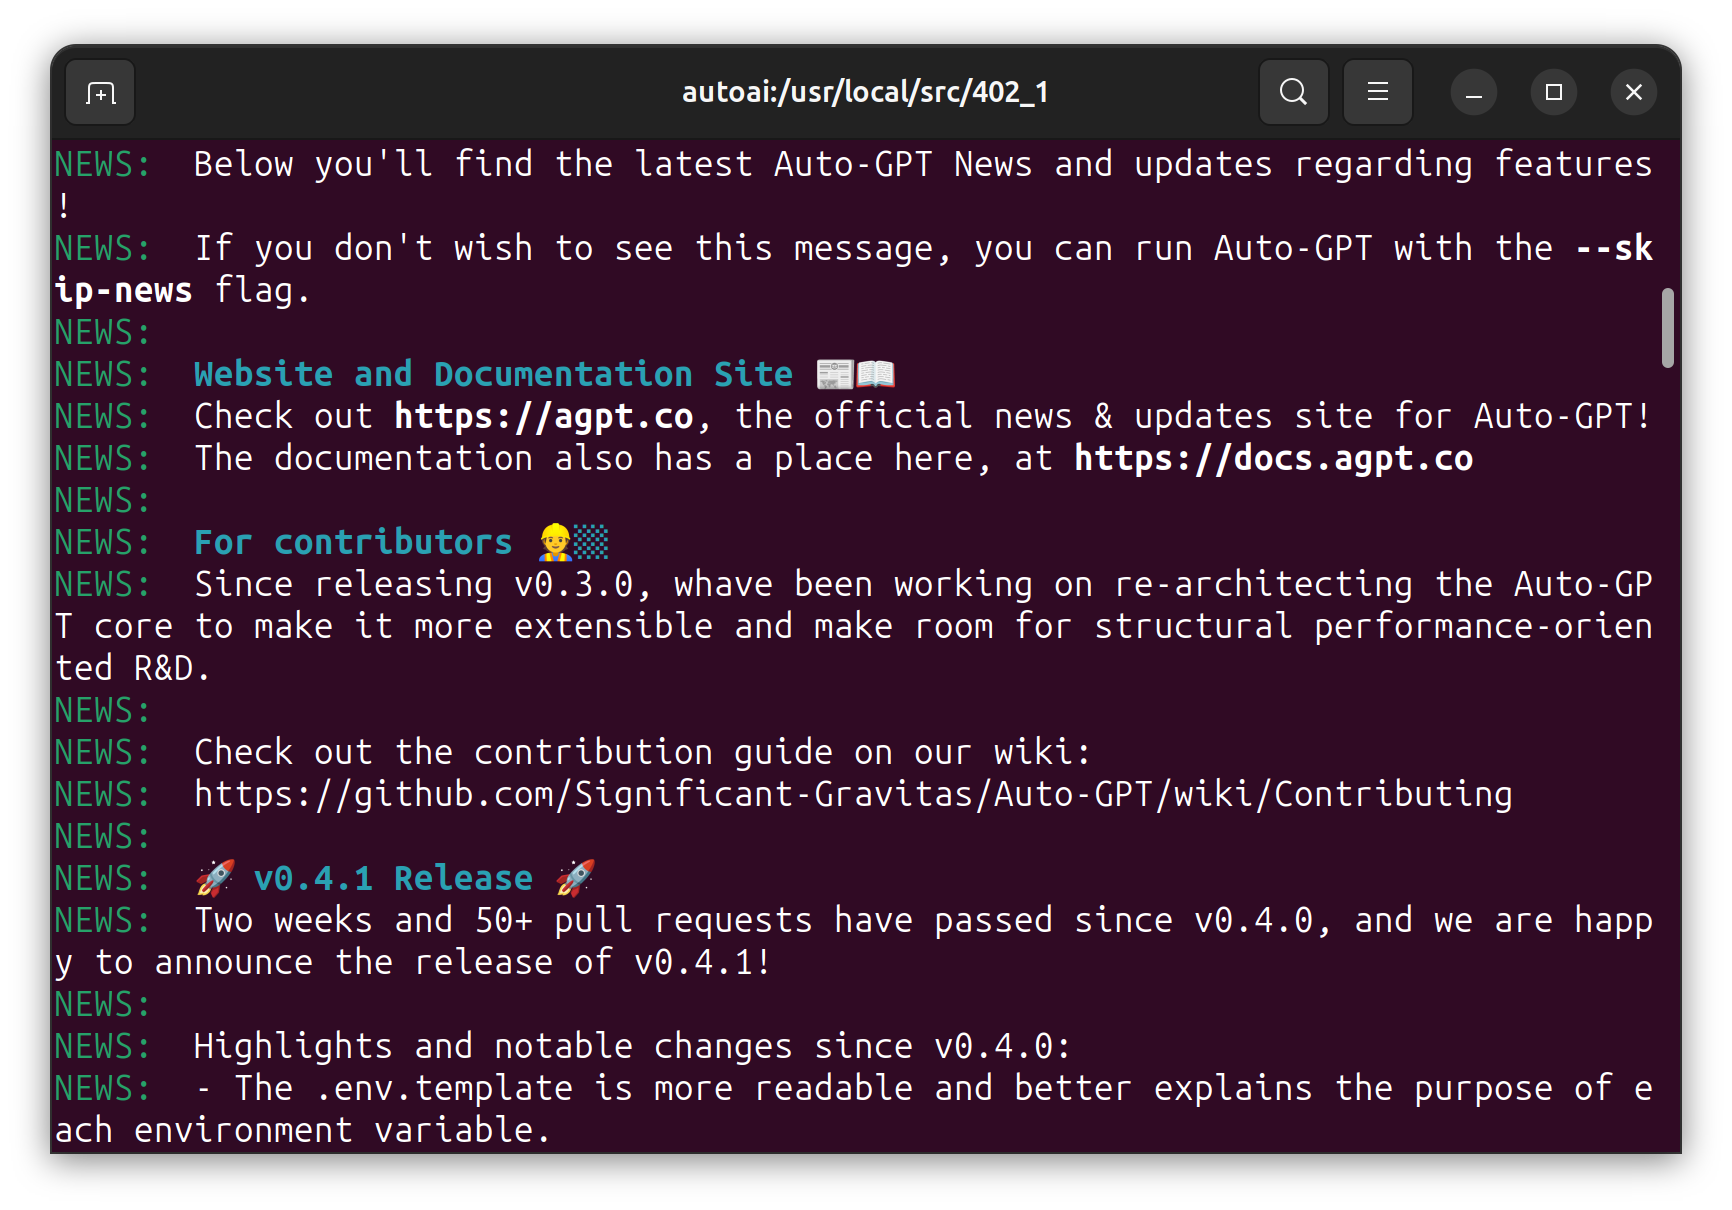Click the open book emoji
1732x1210 pixels.
(x=875, y=374)
